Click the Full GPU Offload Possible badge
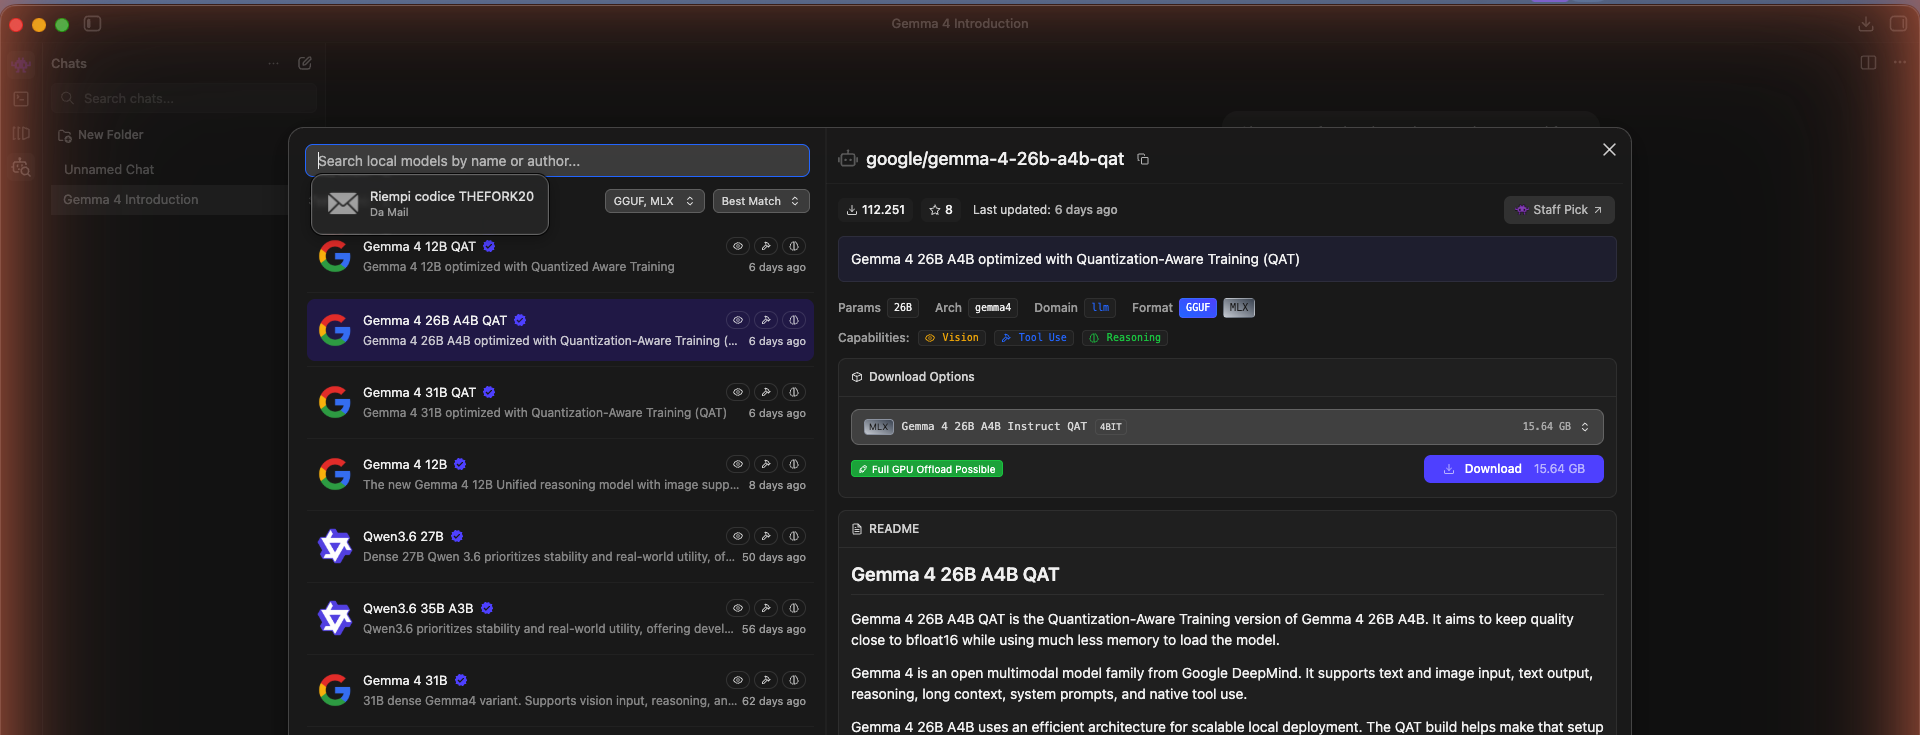 (927, 469)
